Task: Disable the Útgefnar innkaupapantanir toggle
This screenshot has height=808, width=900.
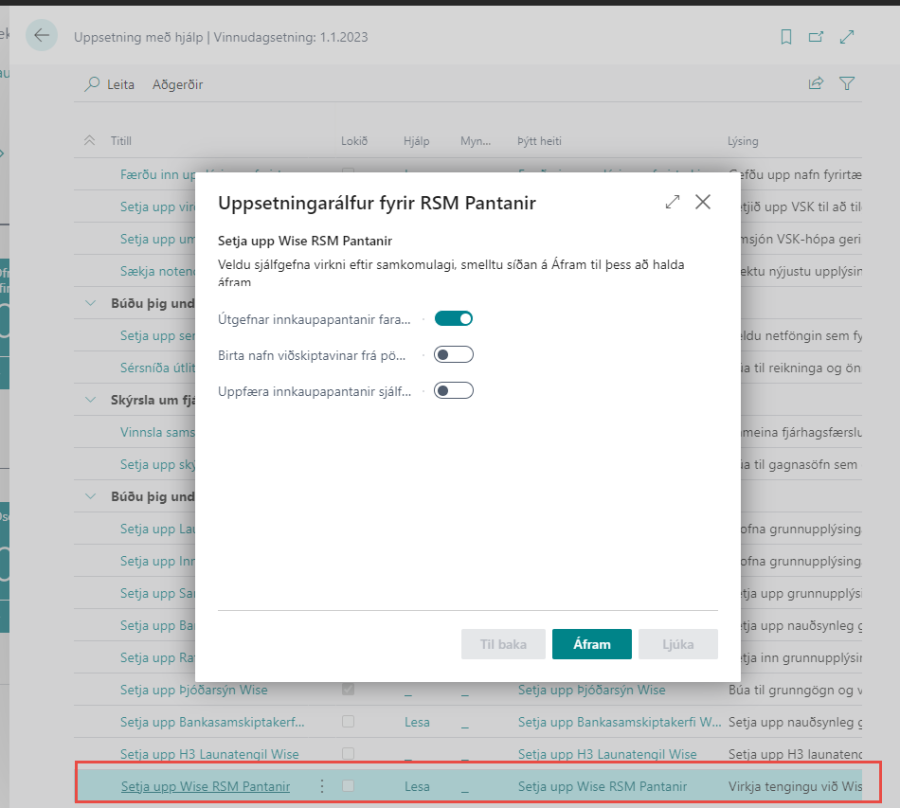Action: (453, 319)
